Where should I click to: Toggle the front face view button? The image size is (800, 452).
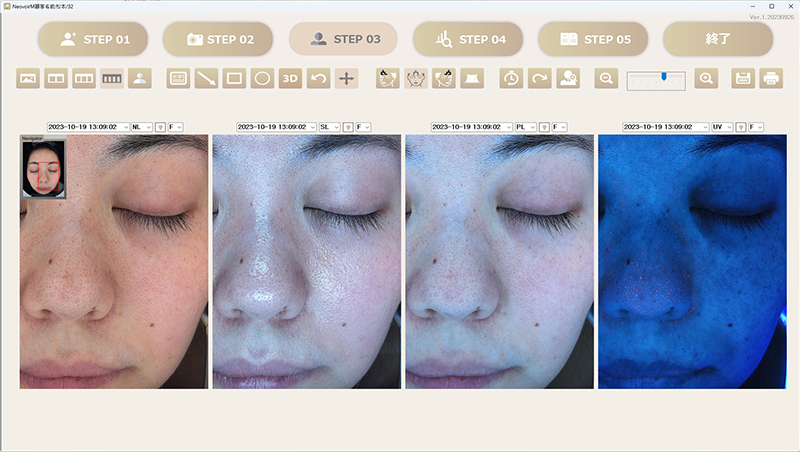pyautogui.click(x=415, y=78)
